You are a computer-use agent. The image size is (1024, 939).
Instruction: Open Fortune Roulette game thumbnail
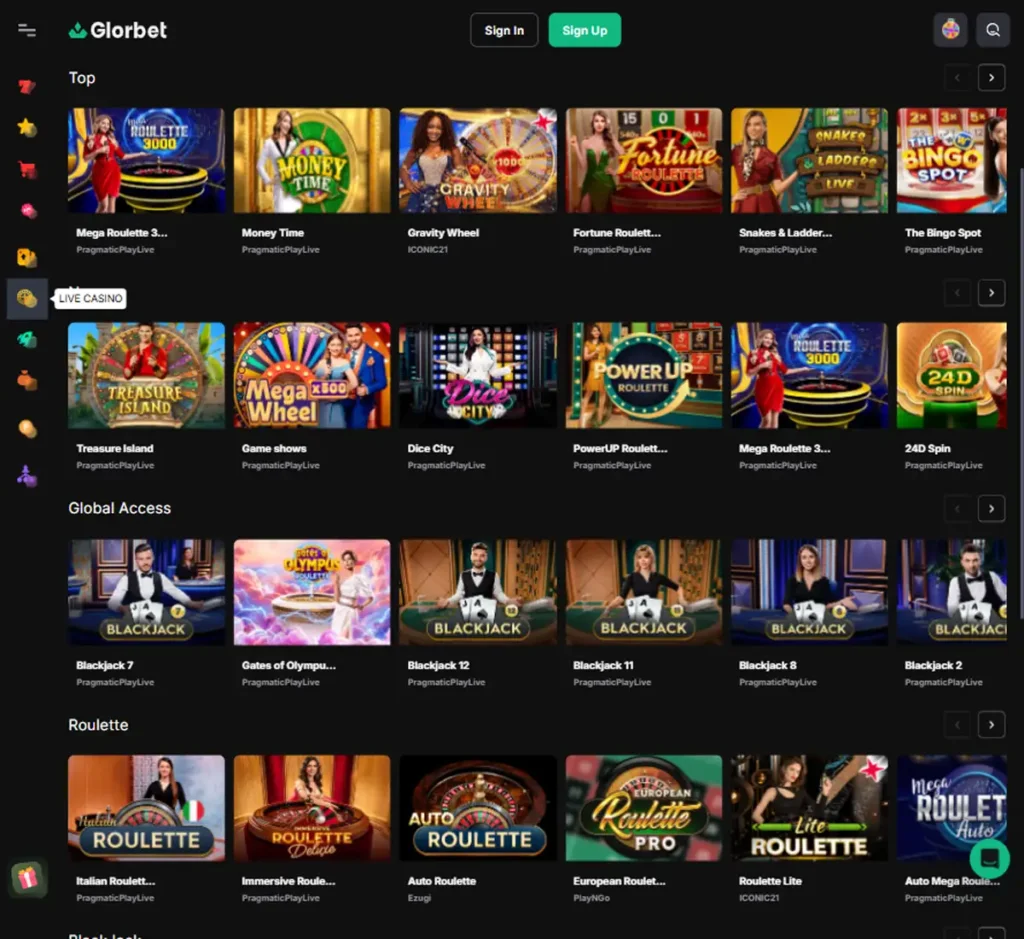pyautogui.click(x=644, y=160)
